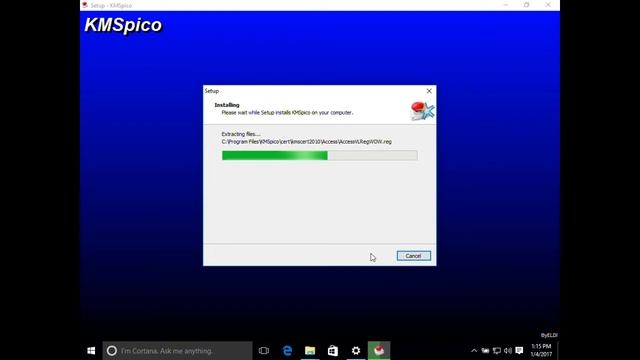Click the large KMSpico banner title
640x360 pixels.
[123, 25]
